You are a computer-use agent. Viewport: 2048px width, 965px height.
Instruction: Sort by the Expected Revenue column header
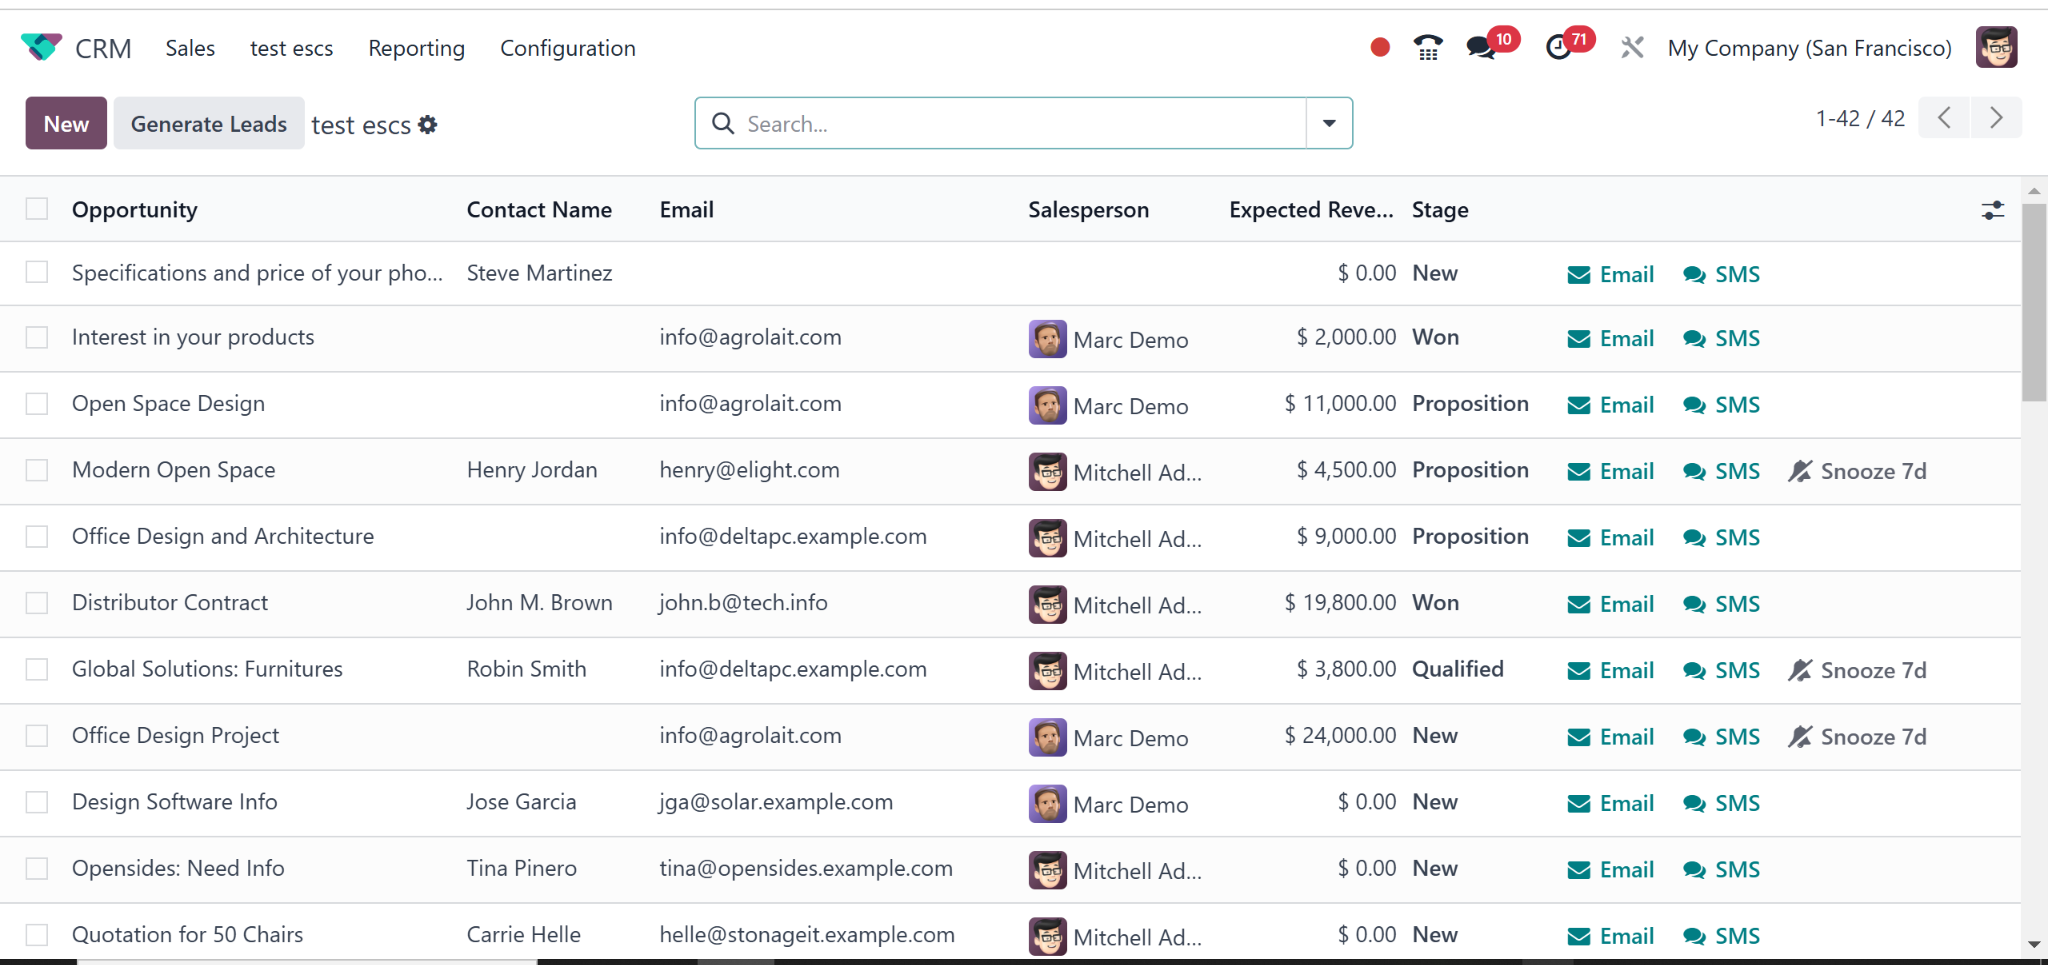pos(1311,210)
